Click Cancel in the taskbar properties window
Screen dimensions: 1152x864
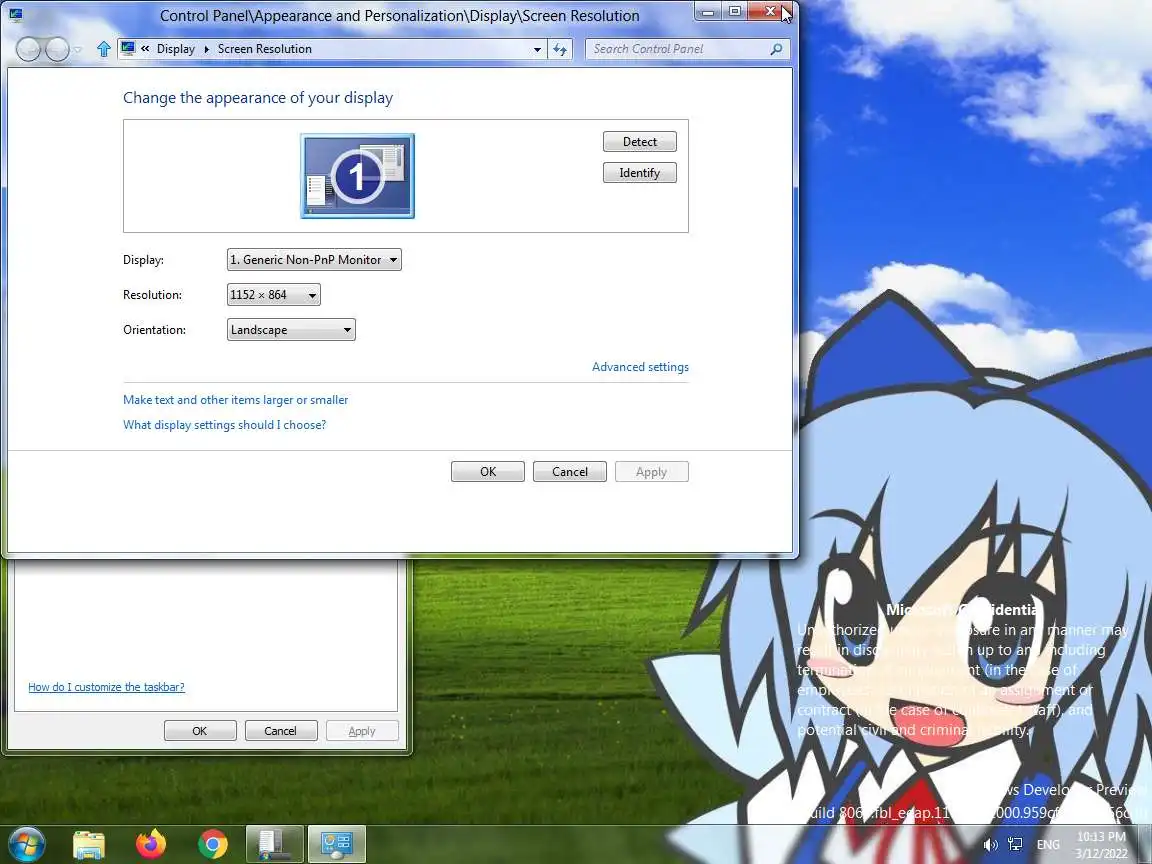point(281,731)
